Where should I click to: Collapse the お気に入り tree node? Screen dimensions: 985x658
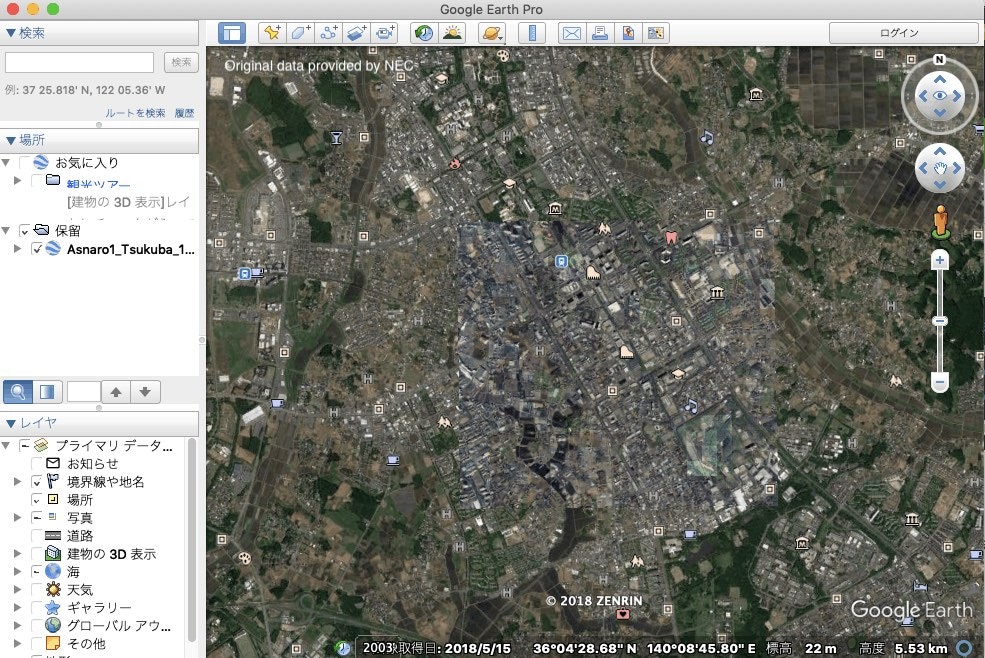6,162
